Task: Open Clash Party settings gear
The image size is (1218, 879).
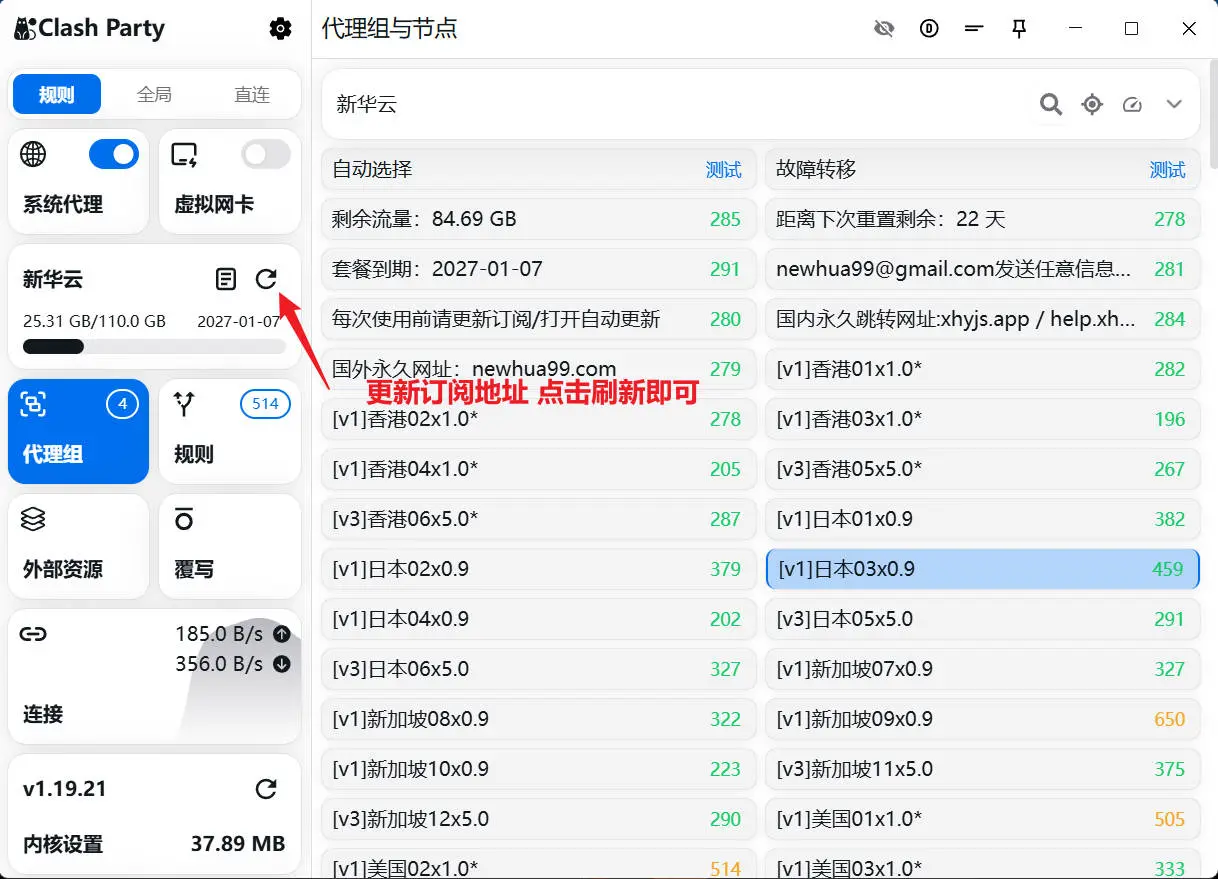Action: [x=280, y=29]
